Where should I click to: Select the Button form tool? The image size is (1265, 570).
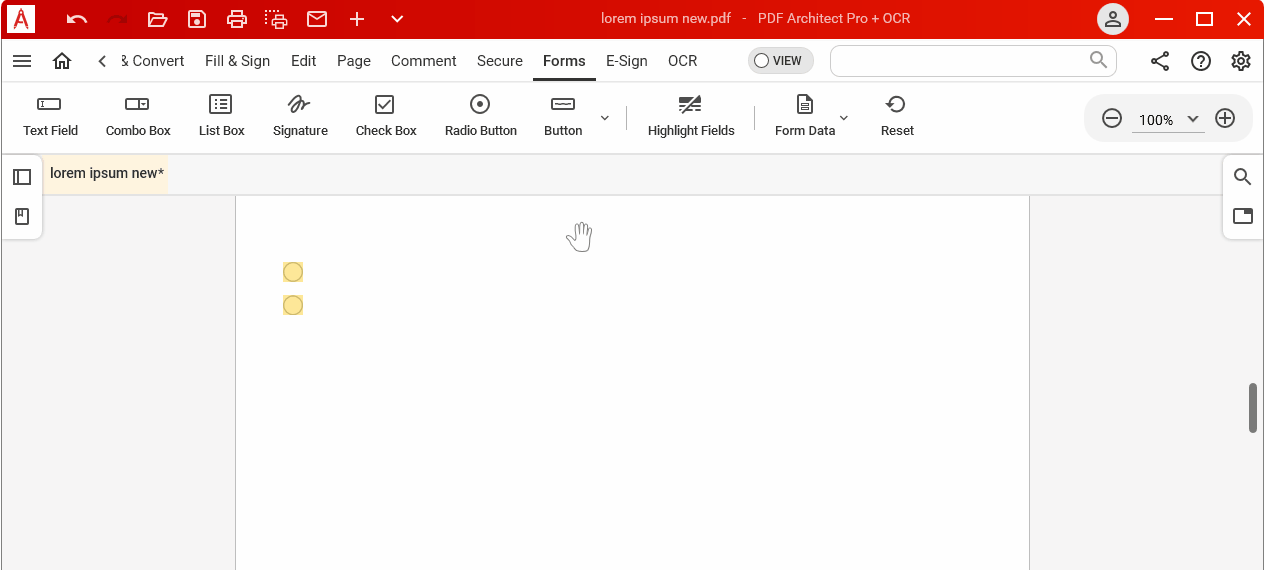point(563,116)
